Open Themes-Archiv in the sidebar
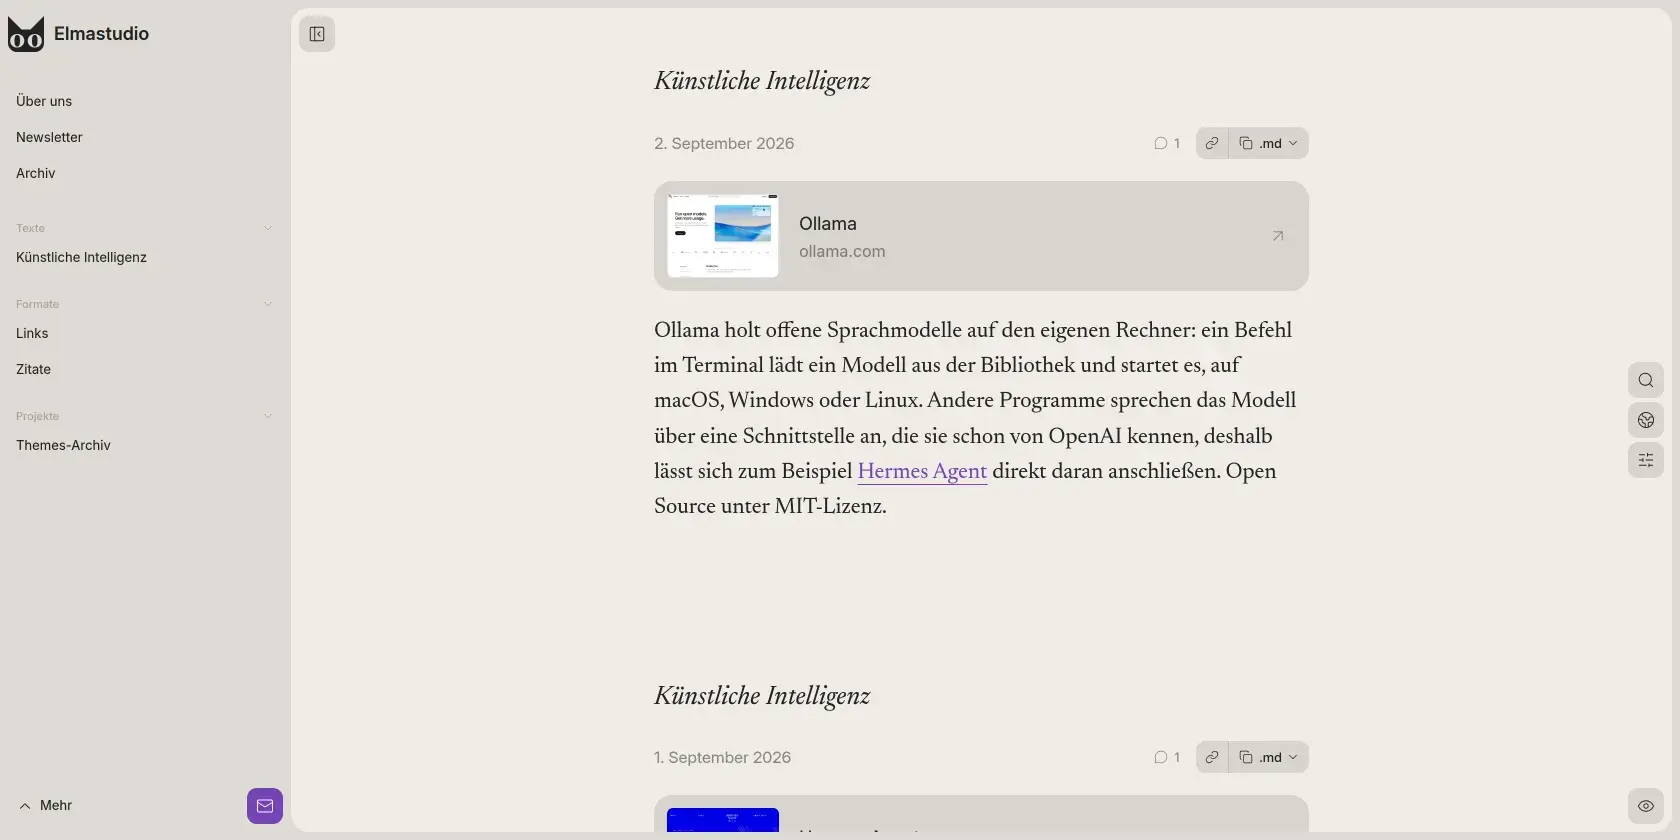The width and height of the screenshot is (1680, 840). click(63, 445)
